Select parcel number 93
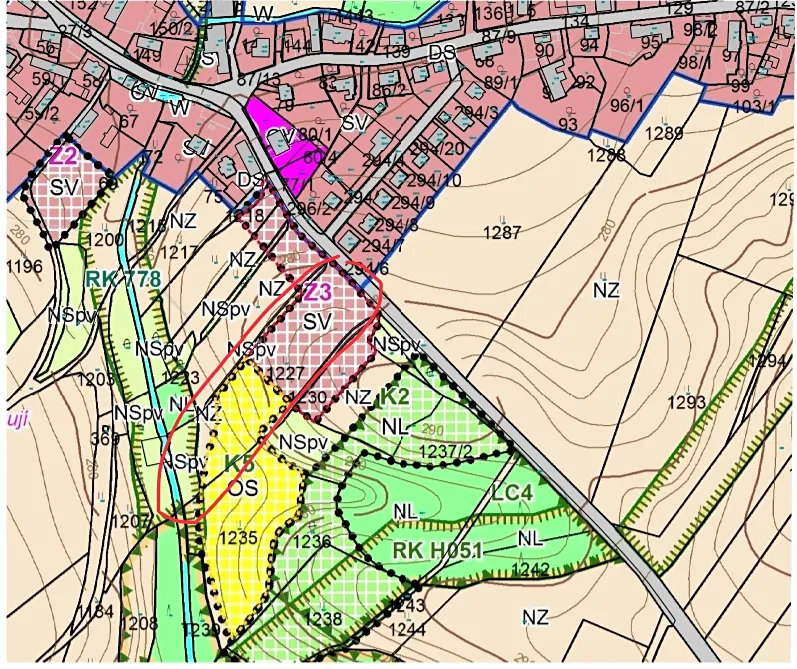 tap(568, 124)
